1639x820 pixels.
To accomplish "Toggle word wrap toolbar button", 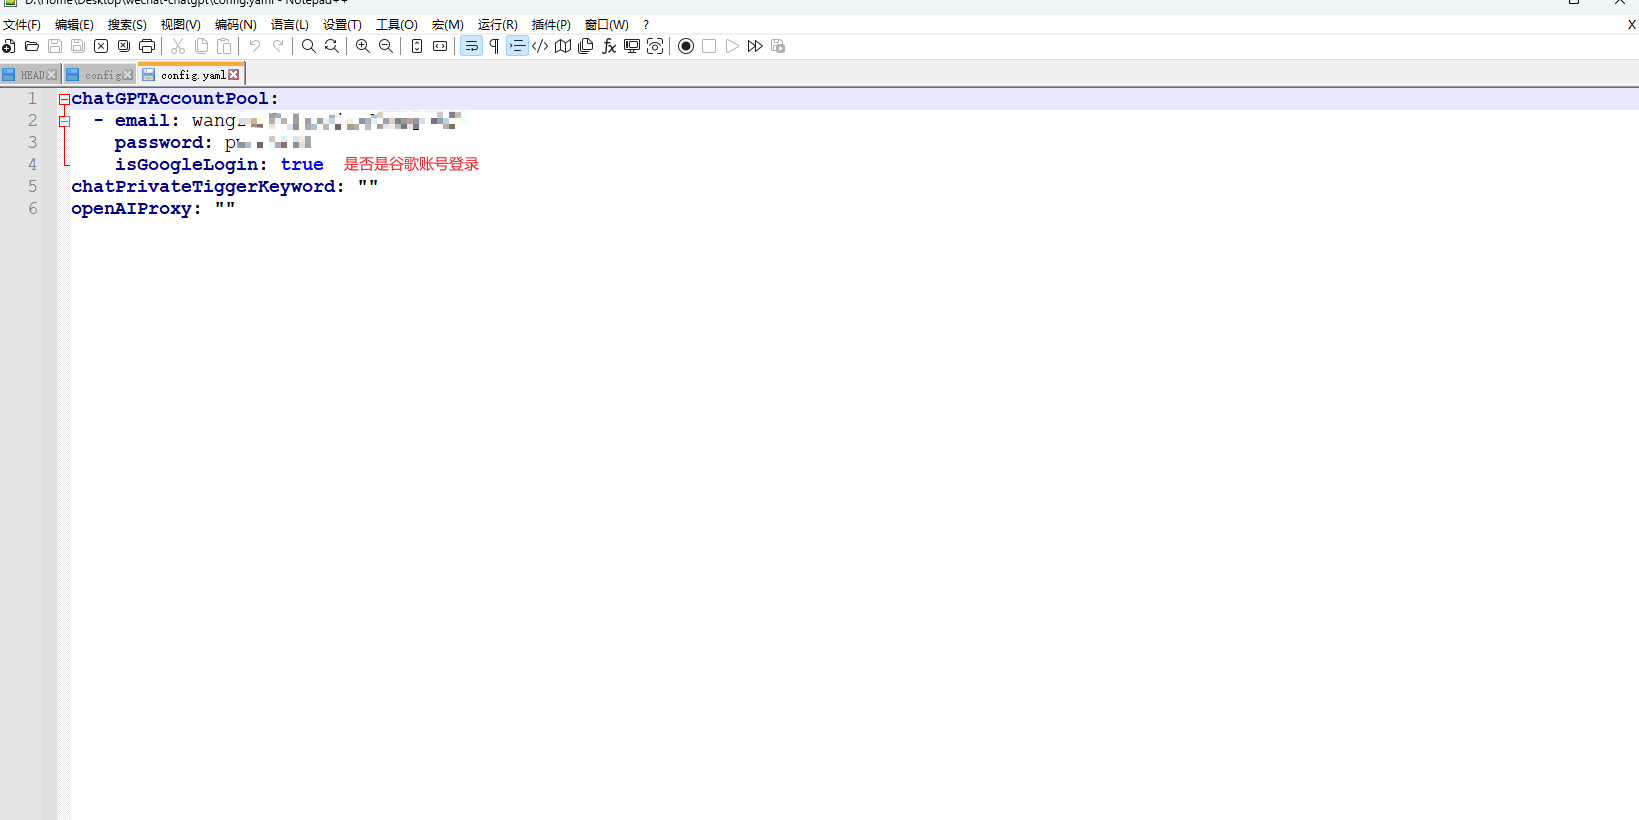I will (x=471, y=46).
